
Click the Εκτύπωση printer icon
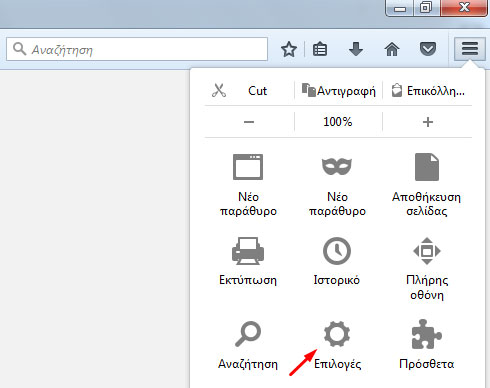tap(248, 251)
